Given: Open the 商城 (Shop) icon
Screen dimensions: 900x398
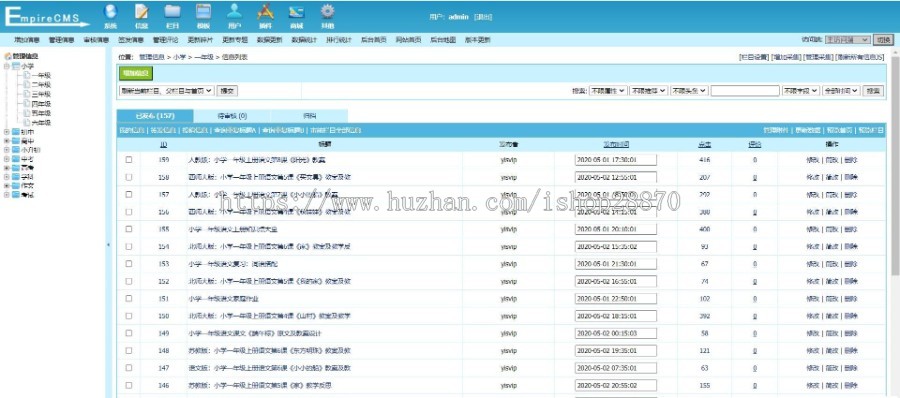Looking at the screenshot, I should point(296,11).
